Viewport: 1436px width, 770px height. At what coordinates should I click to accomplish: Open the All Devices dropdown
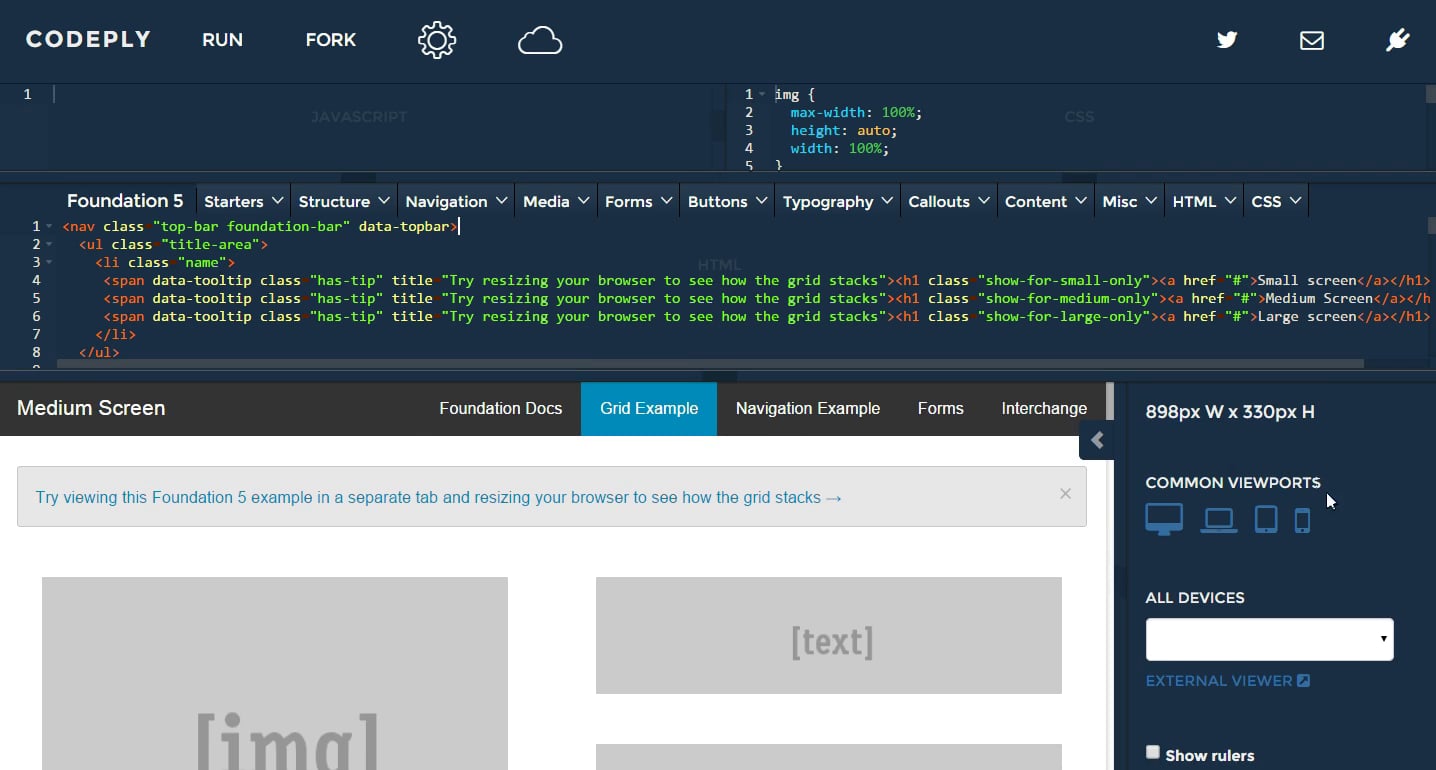pyautogui.click(x=1269, y=639)
